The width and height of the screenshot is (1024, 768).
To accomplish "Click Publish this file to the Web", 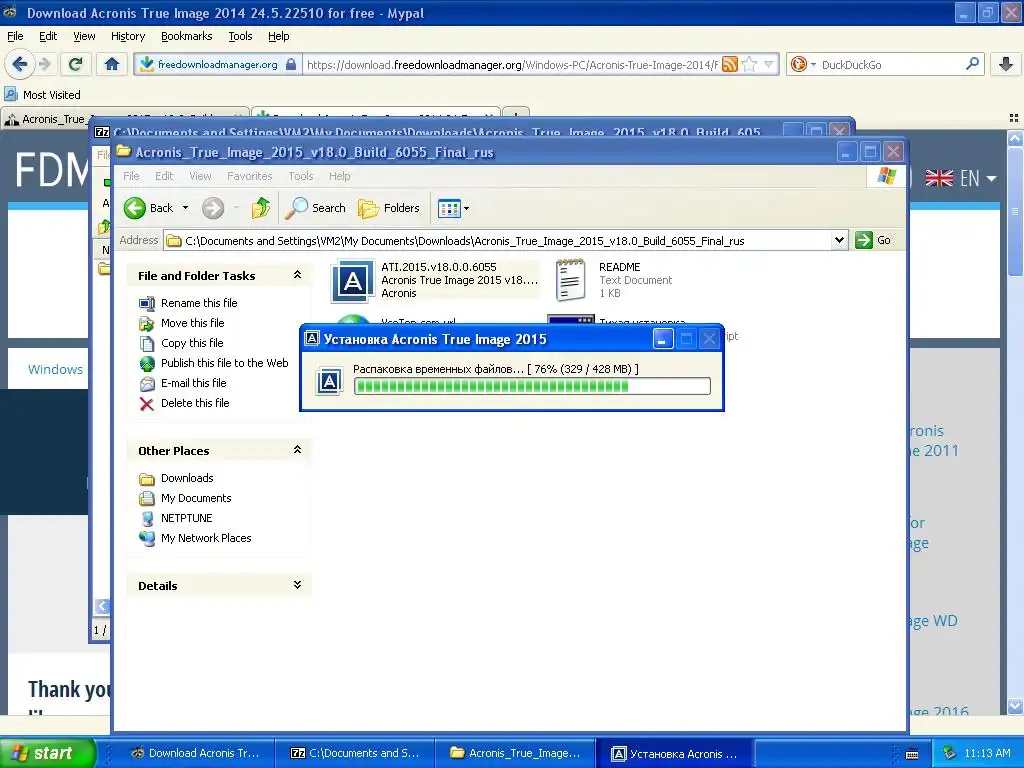I will pos(225,363).
